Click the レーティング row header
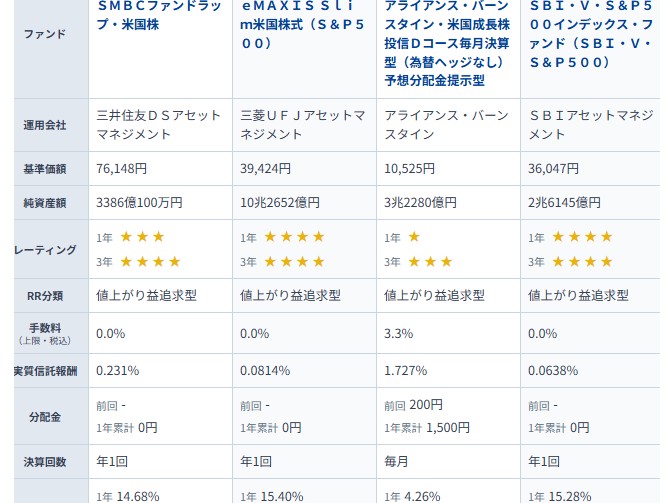 (x=44, y=249)
